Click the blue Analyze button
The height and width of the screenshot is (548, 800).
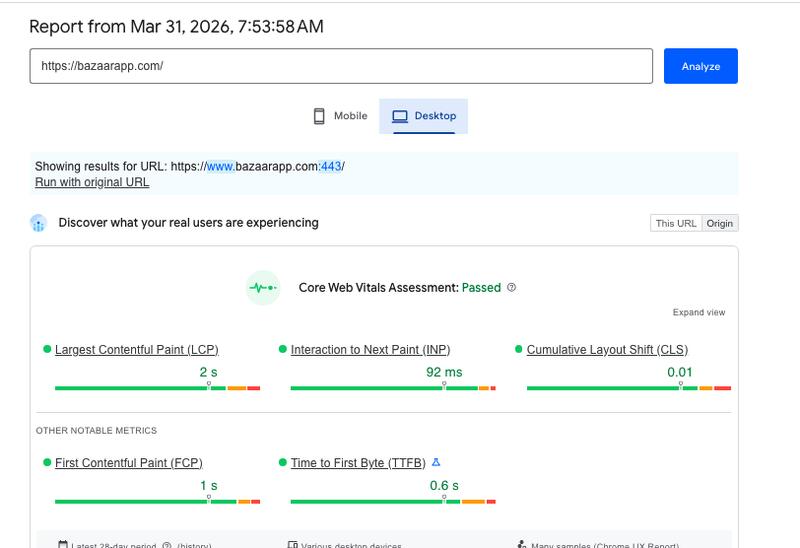[701, 66]
